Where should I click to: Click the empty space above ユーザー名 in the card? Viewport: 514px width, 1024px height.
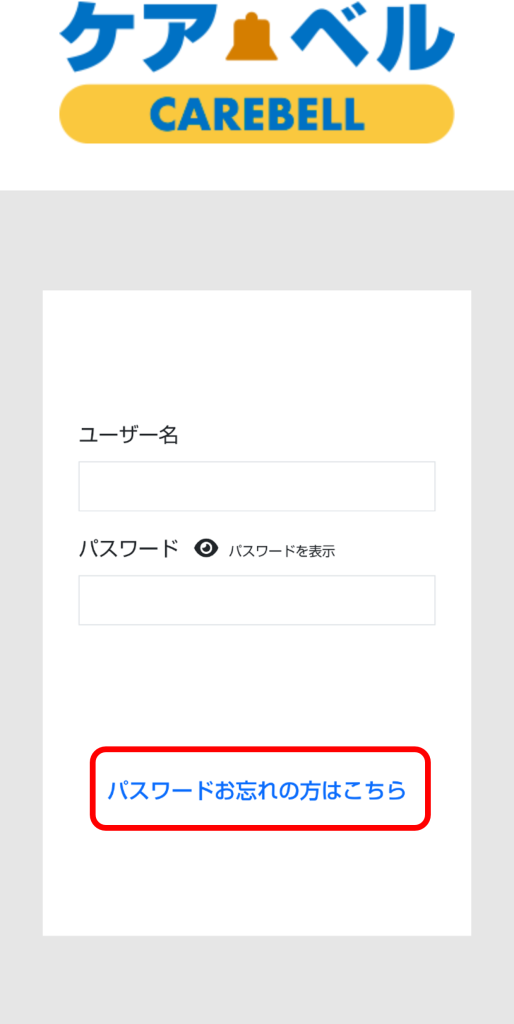pyautogui.click(x=257, y=356)
